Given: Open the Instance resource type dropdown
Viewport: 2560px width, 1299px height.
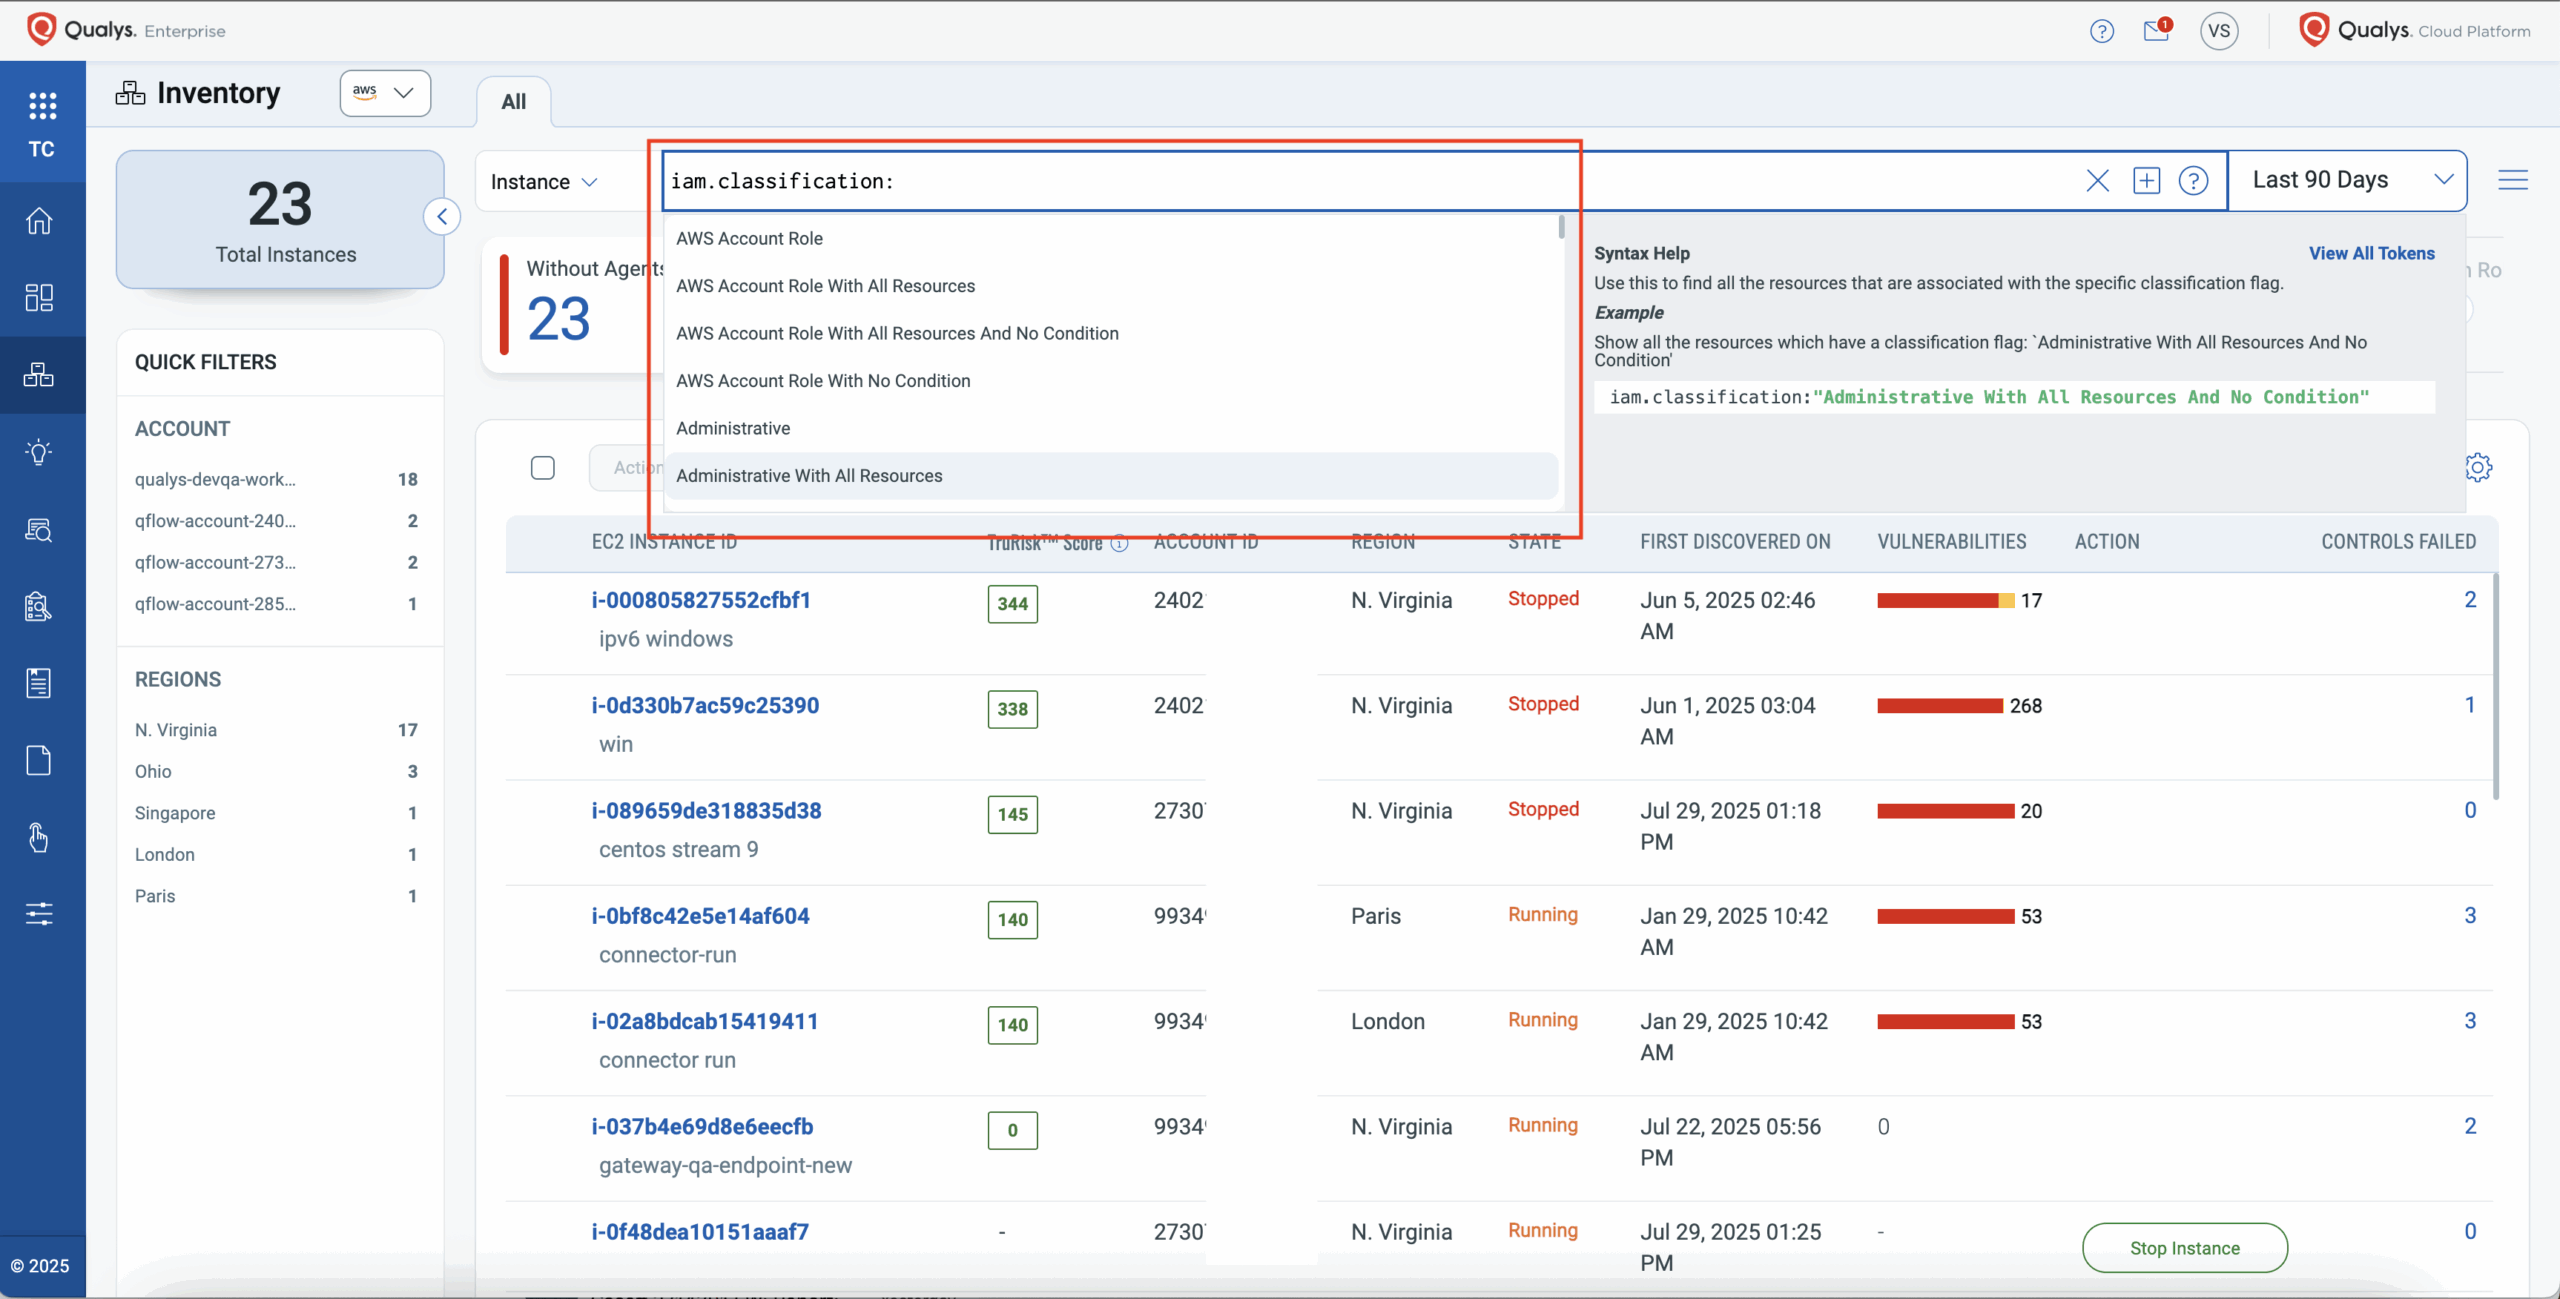Looking at the screenshot, I should pos(543,182).
